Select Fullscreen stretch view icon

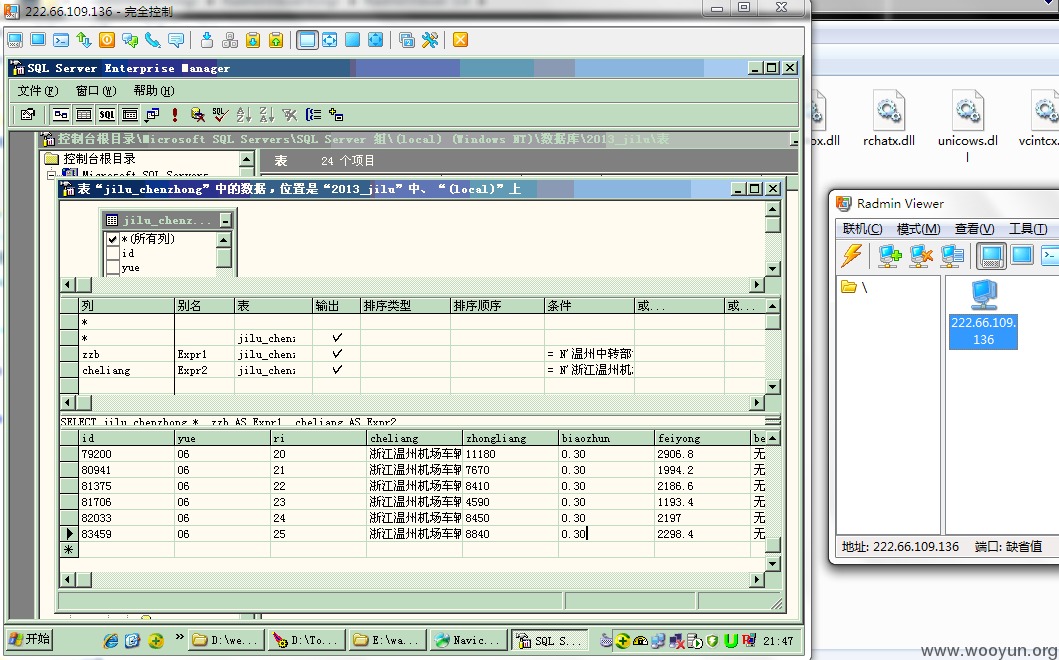[376, 40]
